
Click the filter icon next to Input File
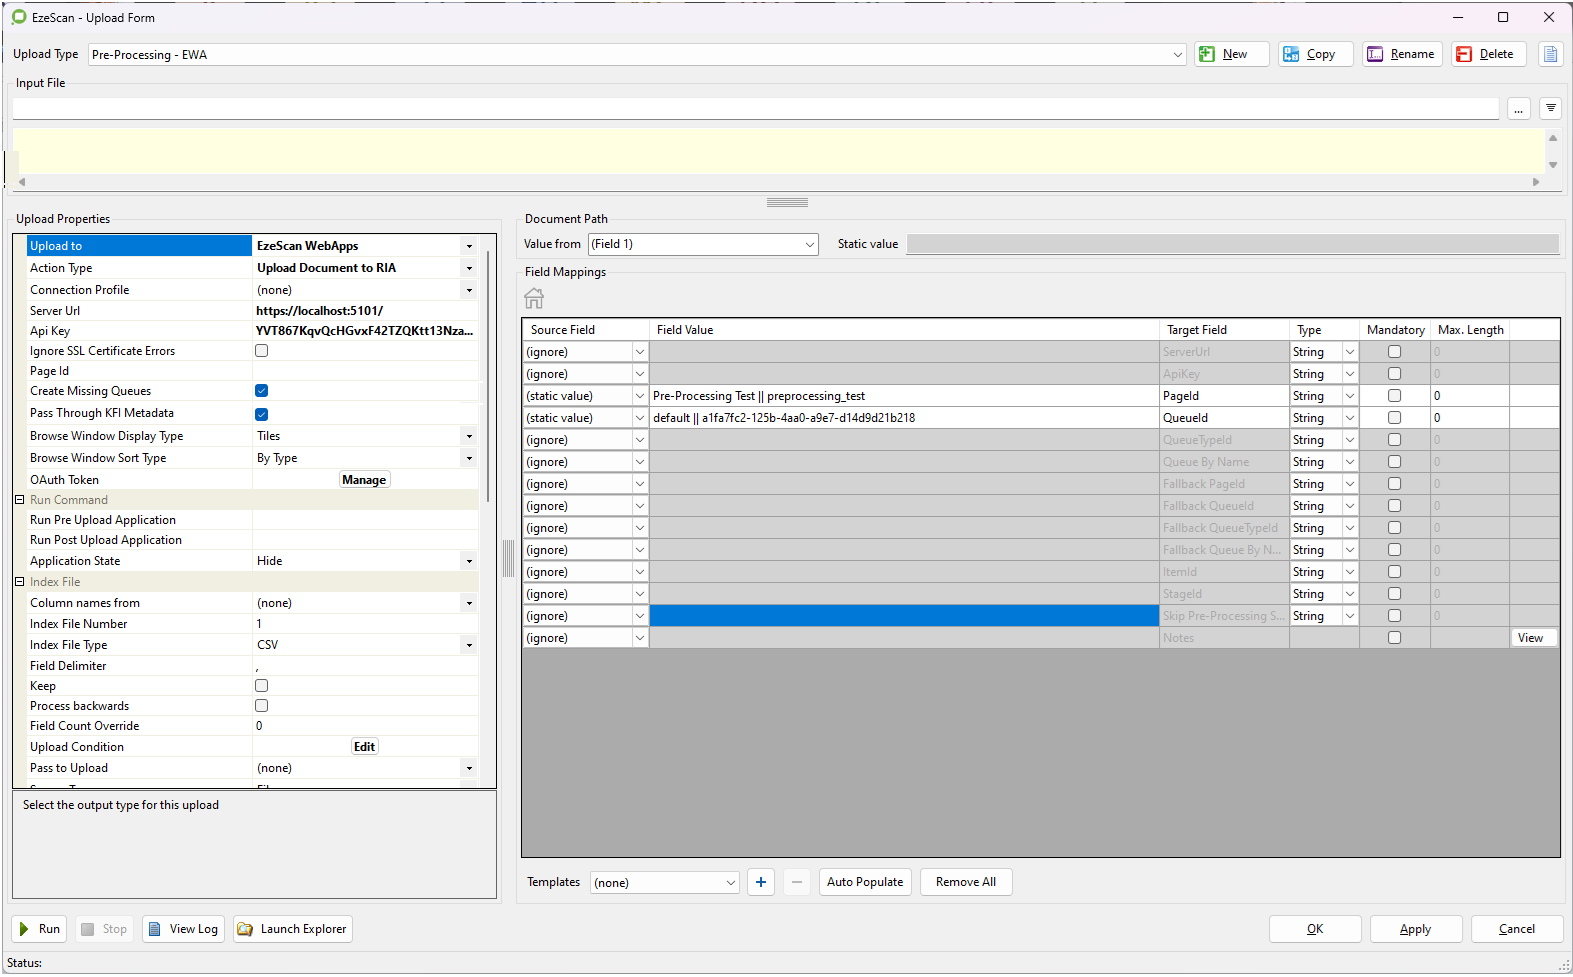pyautogui.click(x=1550, y=108)
